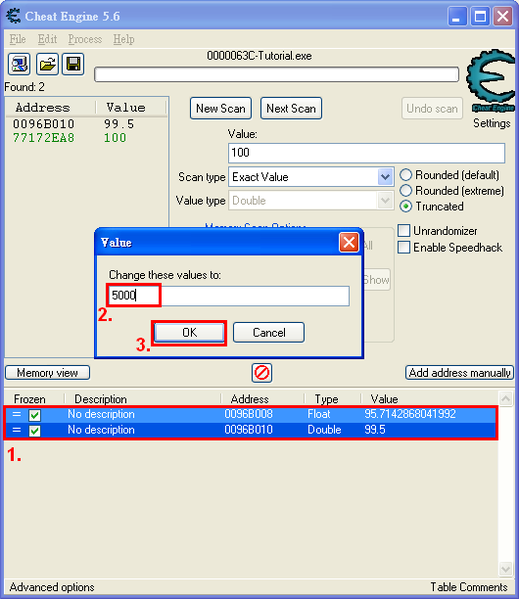519x599 pixels.
Task: Click Cancel in the Value dialog
Action: coord(269,332)
